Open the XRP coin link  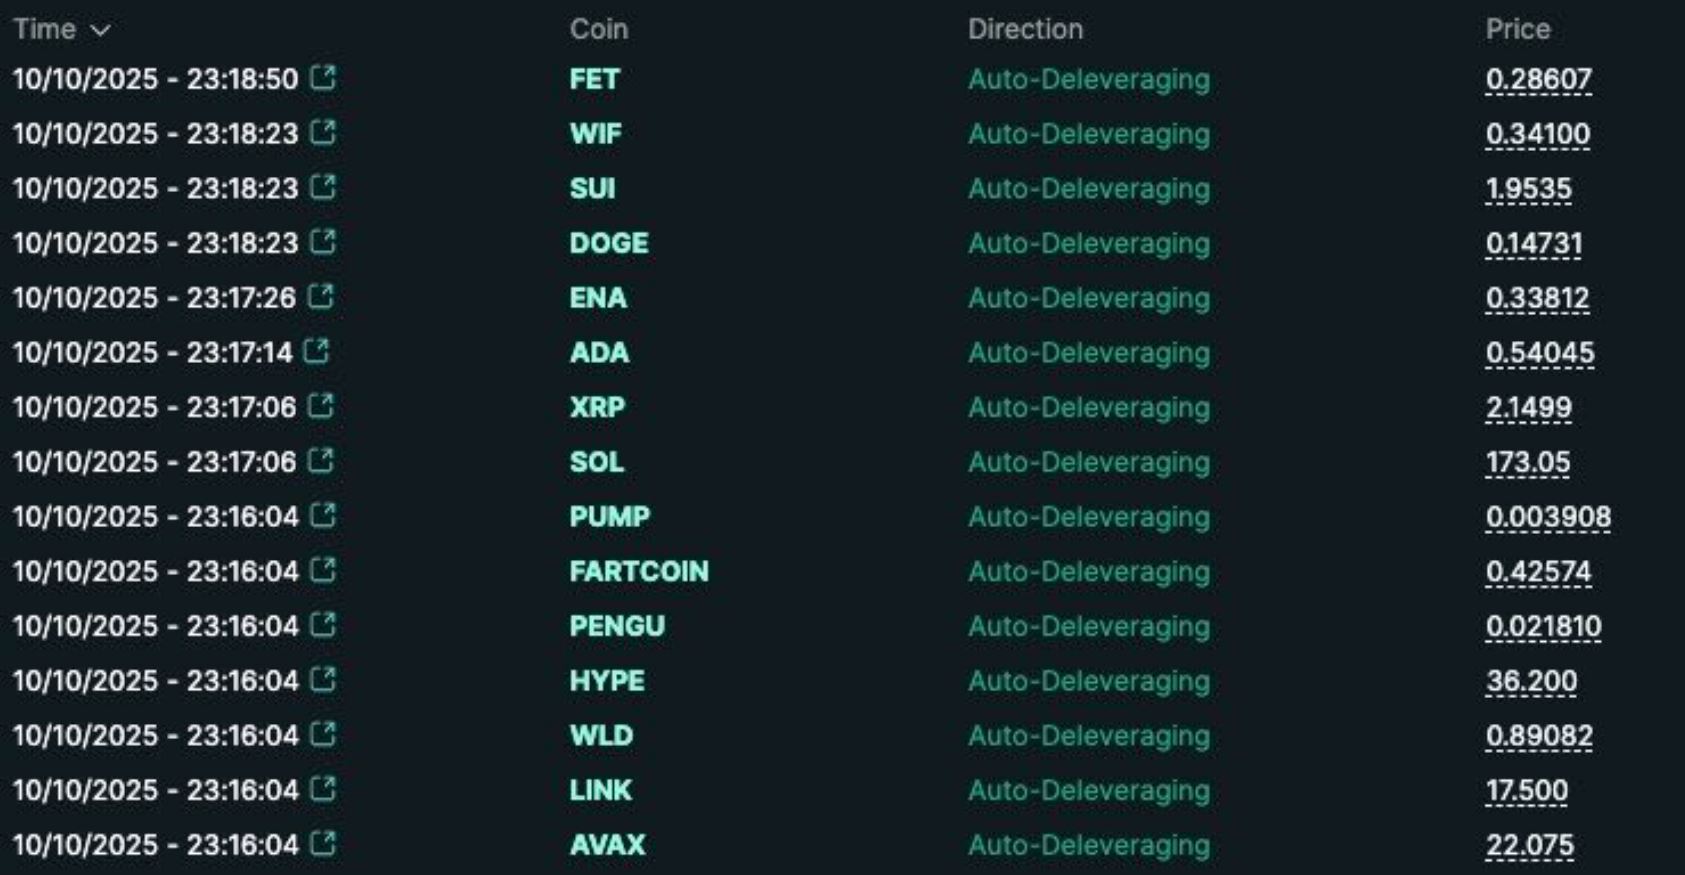coord(597,407)
